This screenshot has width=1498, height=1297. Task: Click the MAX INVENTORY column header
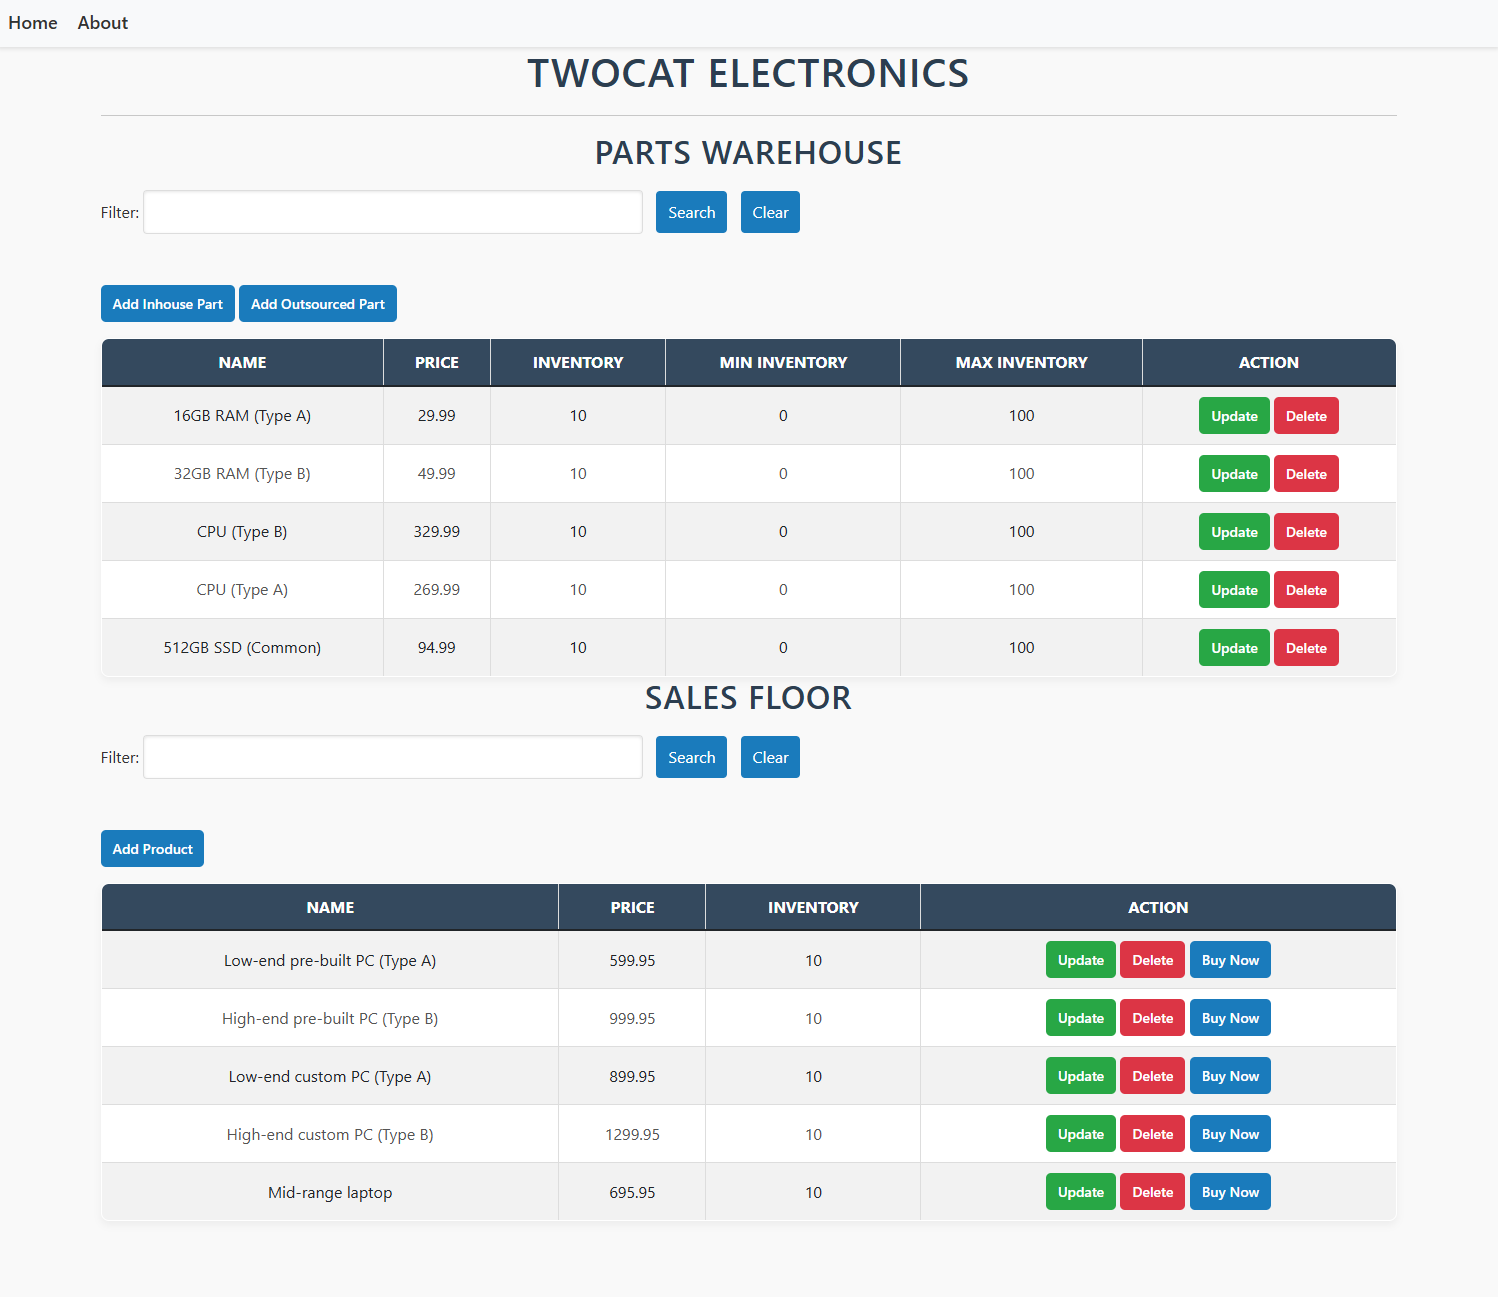(x=1021, y=362)
